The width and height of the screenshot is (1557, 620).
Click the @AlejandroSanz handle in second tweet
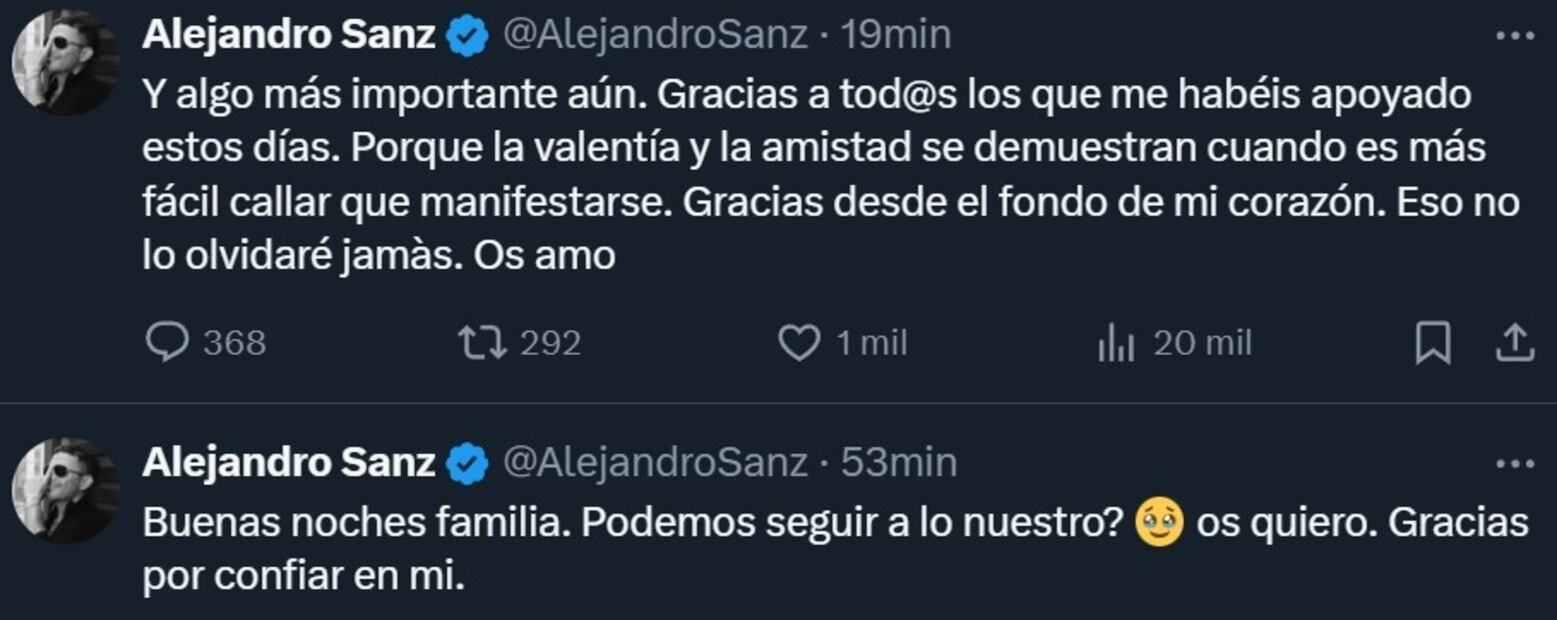coord(653,463)
